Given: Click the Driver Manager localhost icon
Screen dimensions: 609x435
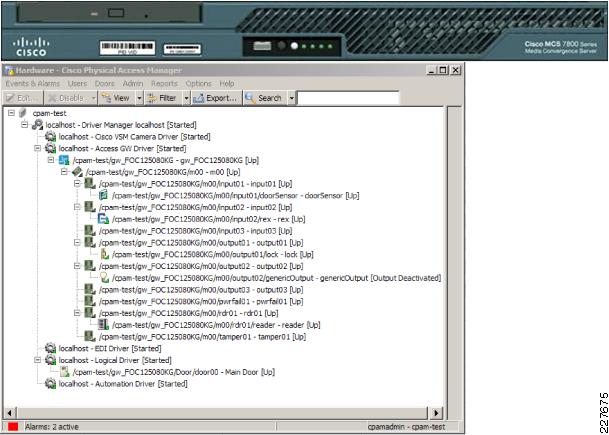Looking at the screenshot, I should click(37, 125).
